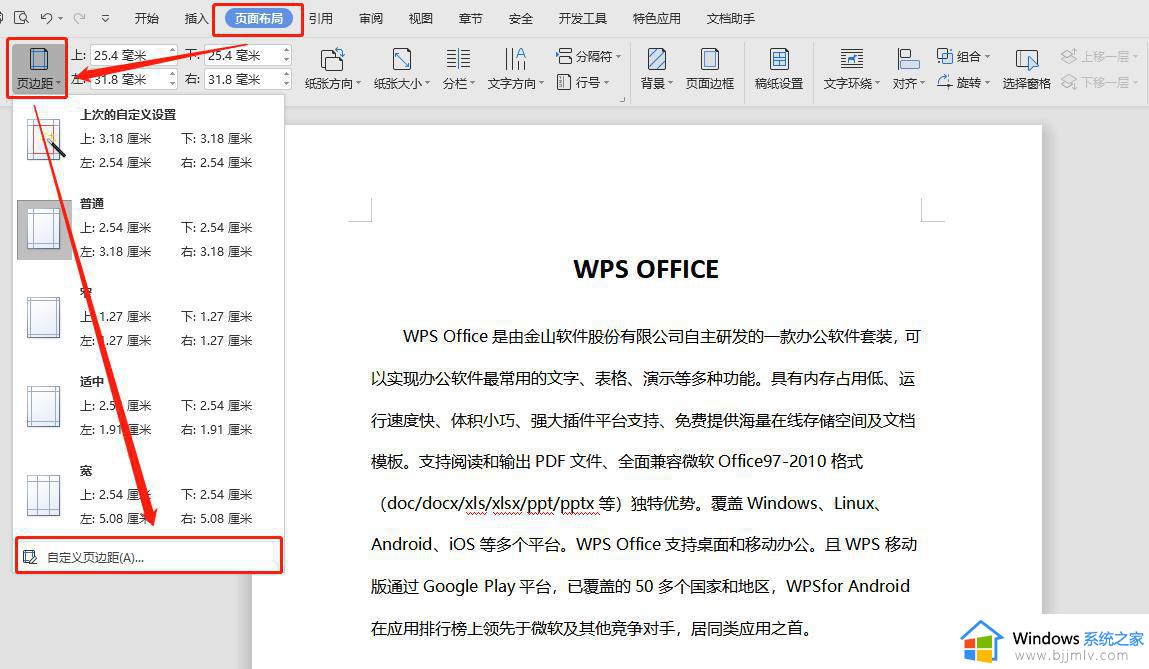Switch to the 插入 tab
This screenshot has height=669, width=1149.
coord(196,18)
